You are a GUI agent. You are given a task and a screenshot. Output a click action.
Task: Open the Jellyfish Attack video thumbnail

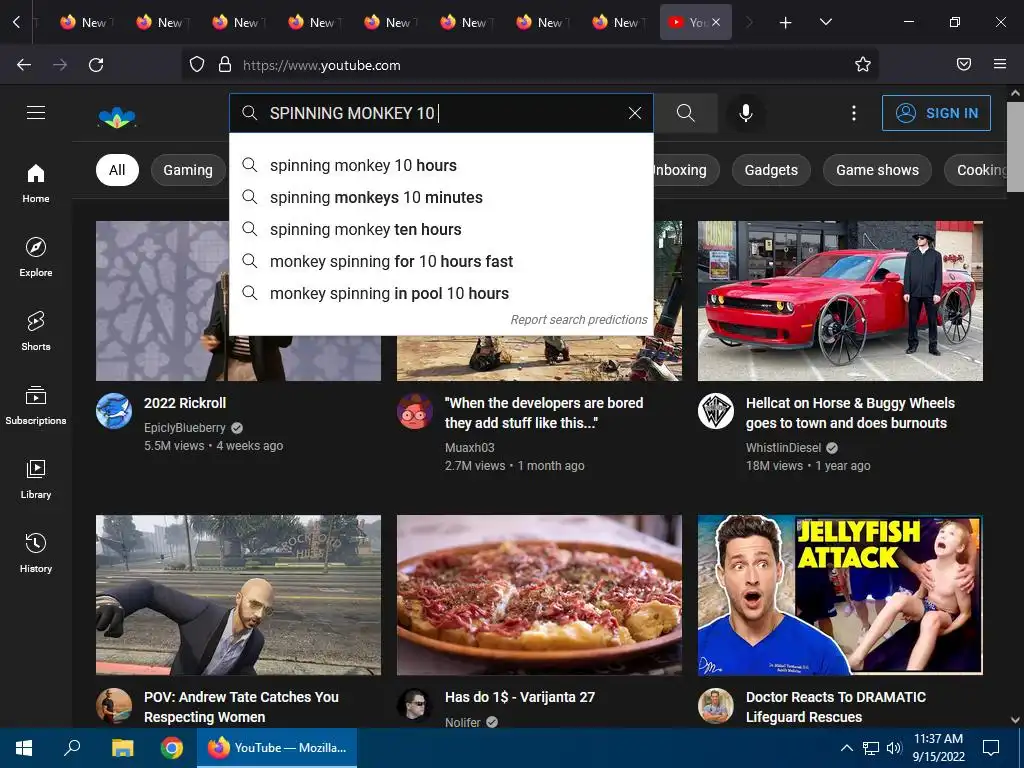coord(840,595)
